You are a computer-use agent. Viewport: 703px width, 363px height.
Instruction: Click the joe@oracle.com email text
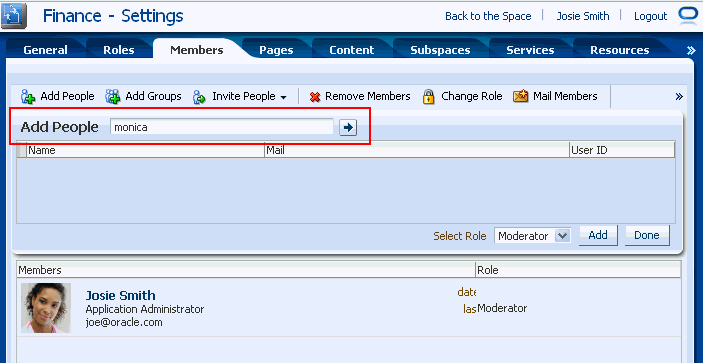pyautogui.click(x=124, y=323)
